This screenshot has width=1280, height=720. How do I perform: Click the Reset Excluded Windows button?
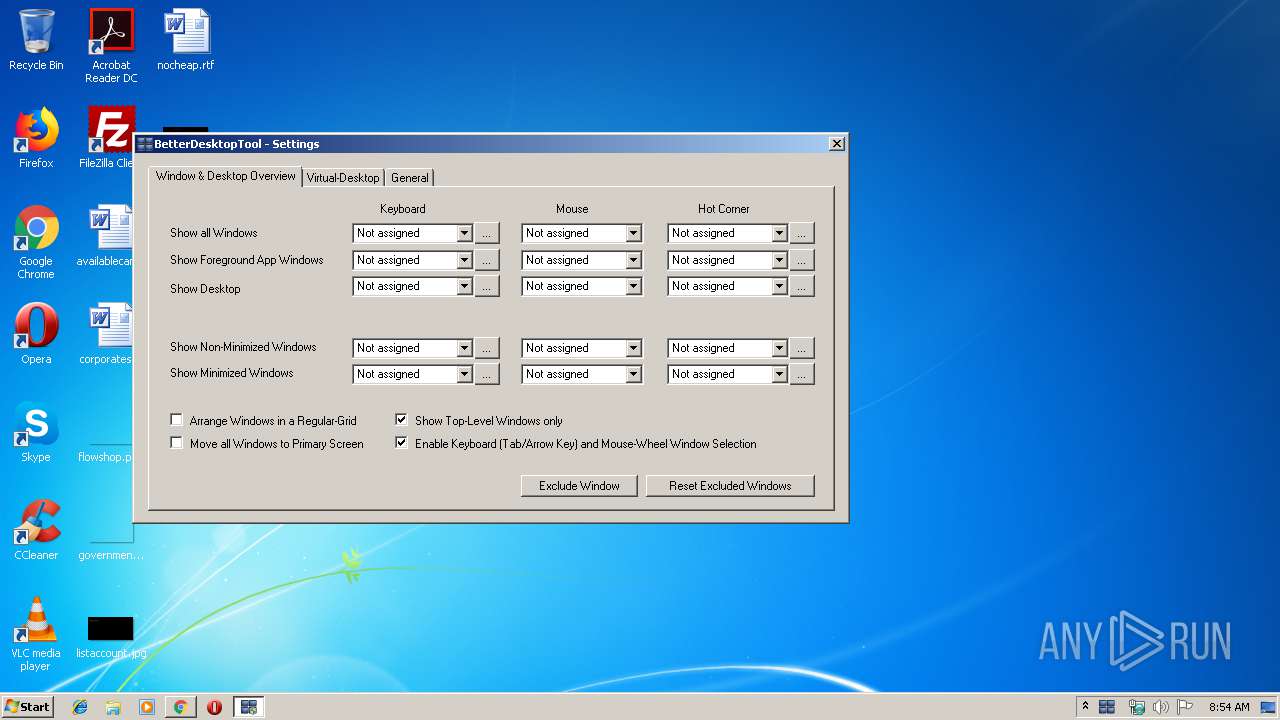click(x=730, y=486)
